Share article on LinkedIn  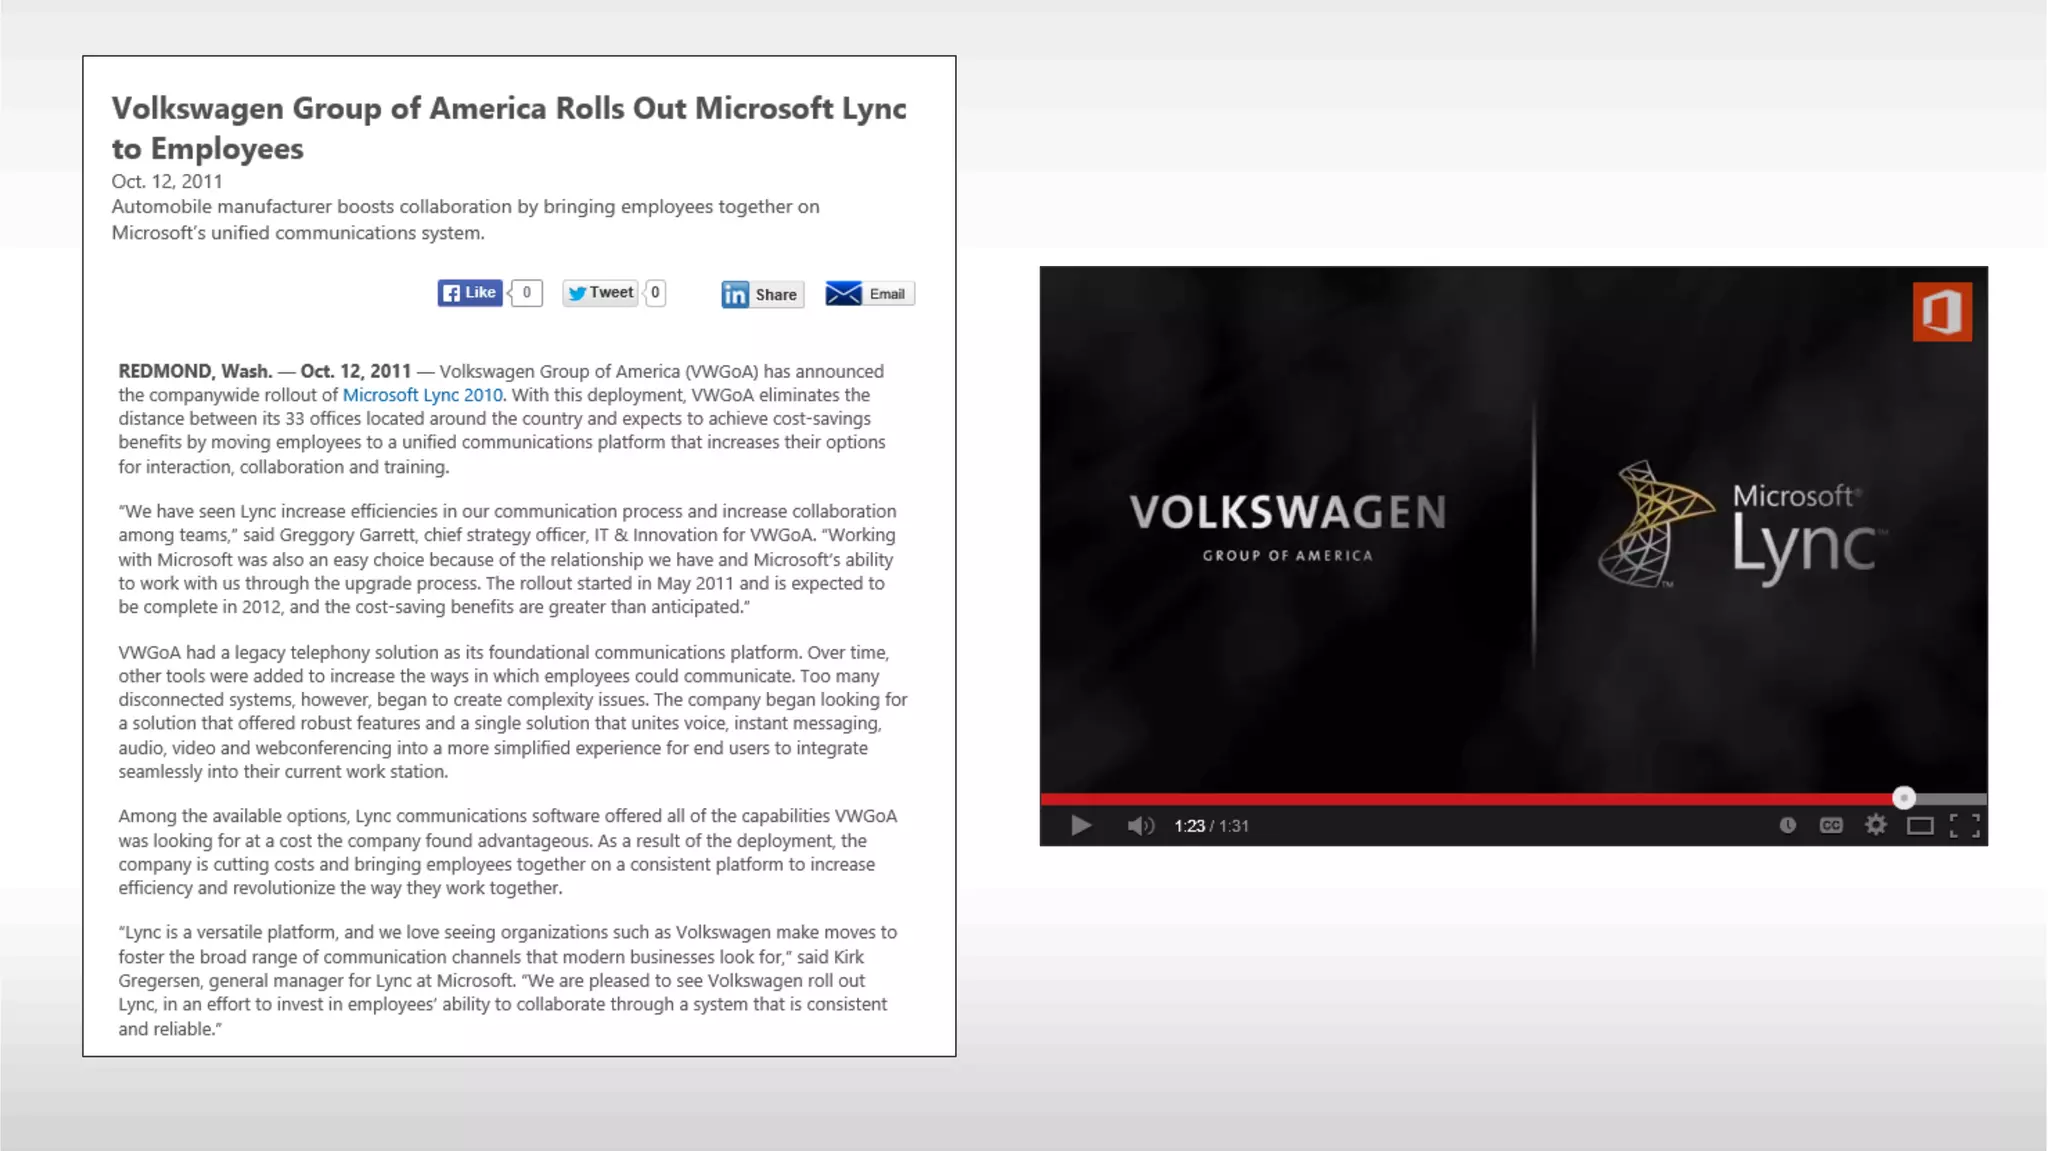762,294
